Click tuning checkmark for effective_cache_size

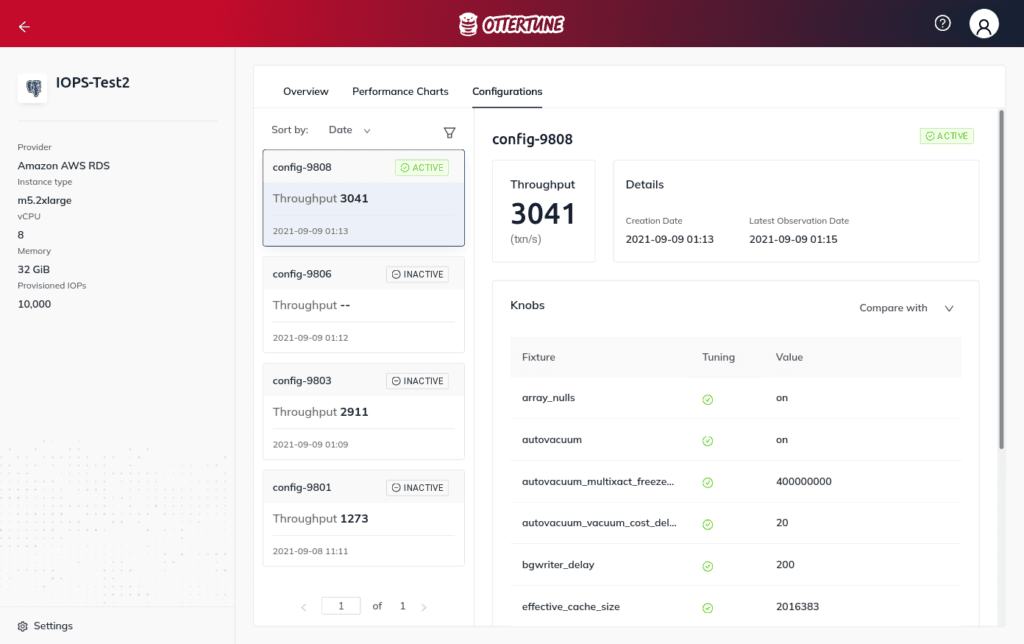tap(707, 608)
